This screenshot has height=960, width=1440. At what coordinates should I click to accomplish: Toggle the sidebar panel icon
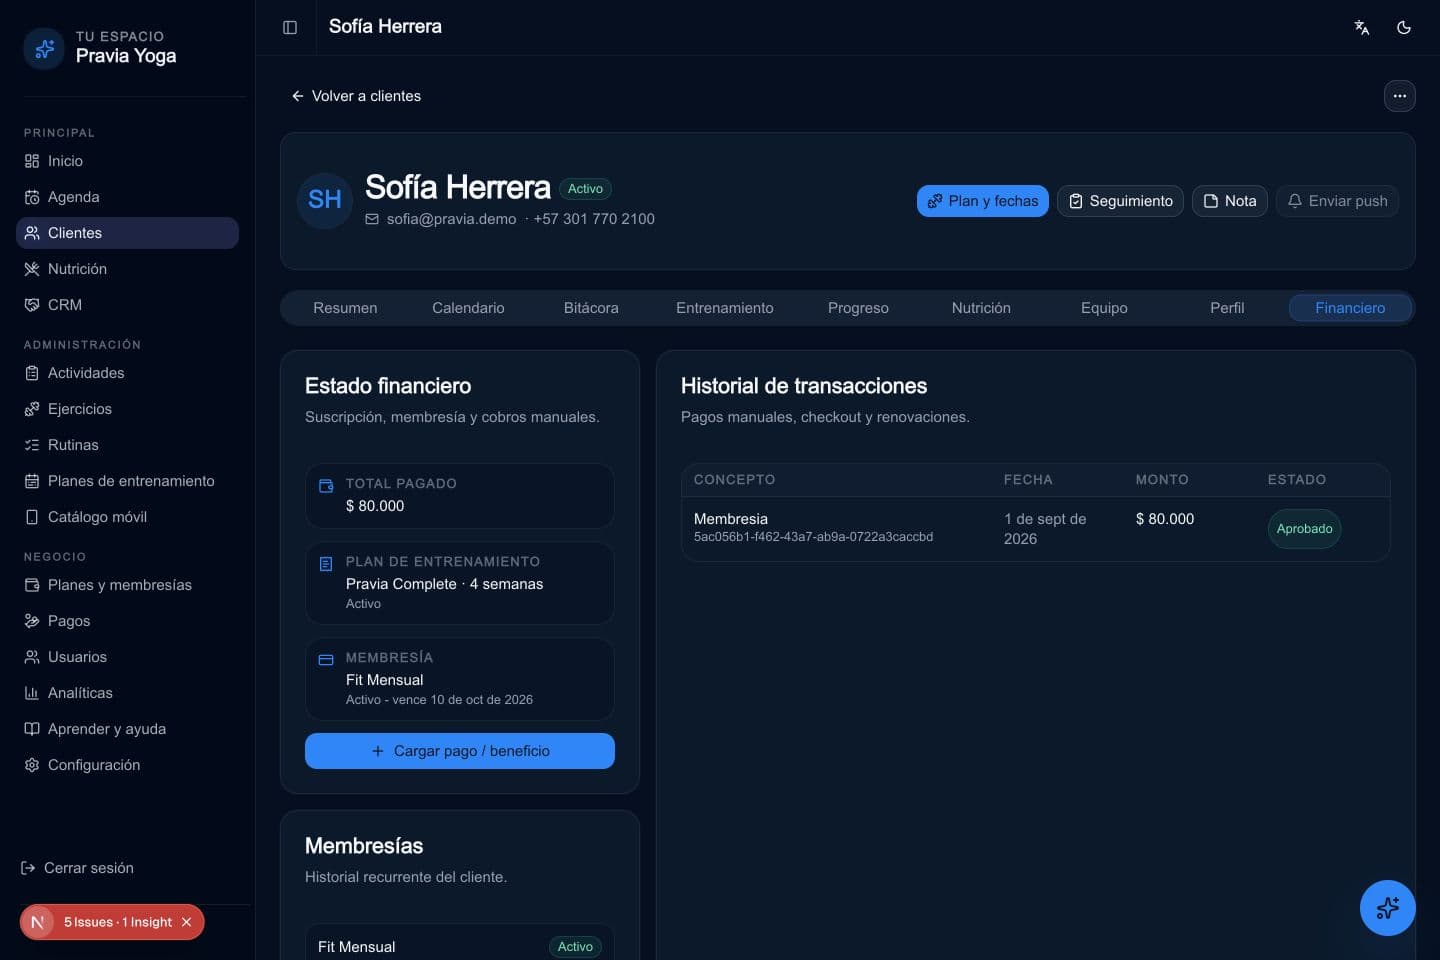tap(290, 27)
